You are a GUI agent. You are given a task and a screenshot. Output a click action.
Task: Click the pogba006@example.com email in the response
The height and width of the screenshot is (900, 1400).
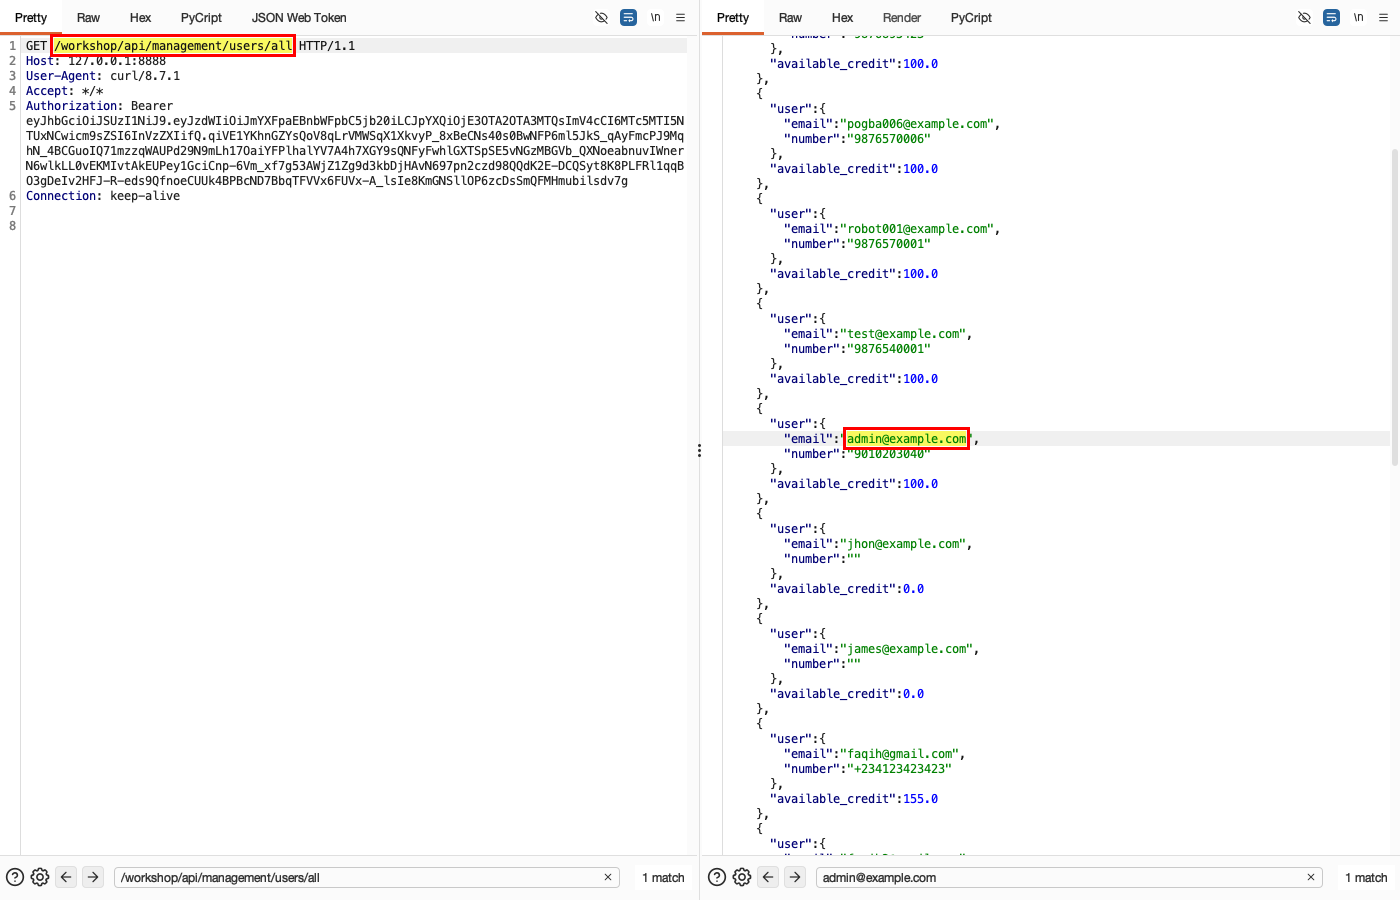[920, 124]
